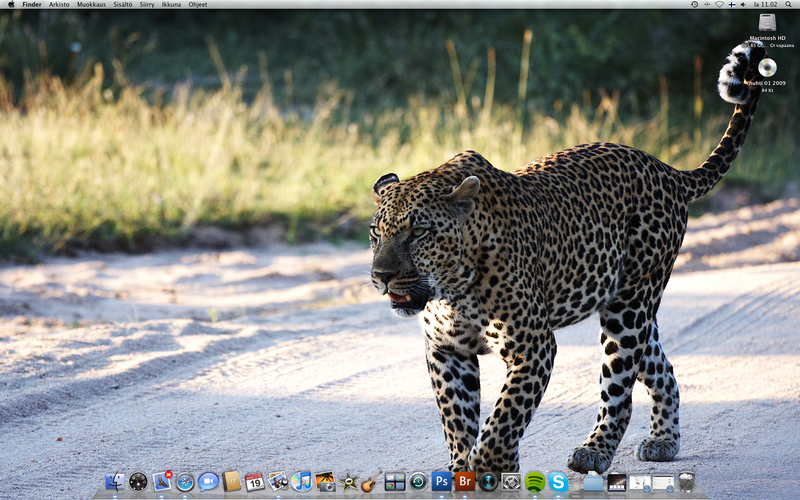Screen dimensions: 800x500
Task: Open iChat speech bubble icon
Action: (x=208, y=481)
